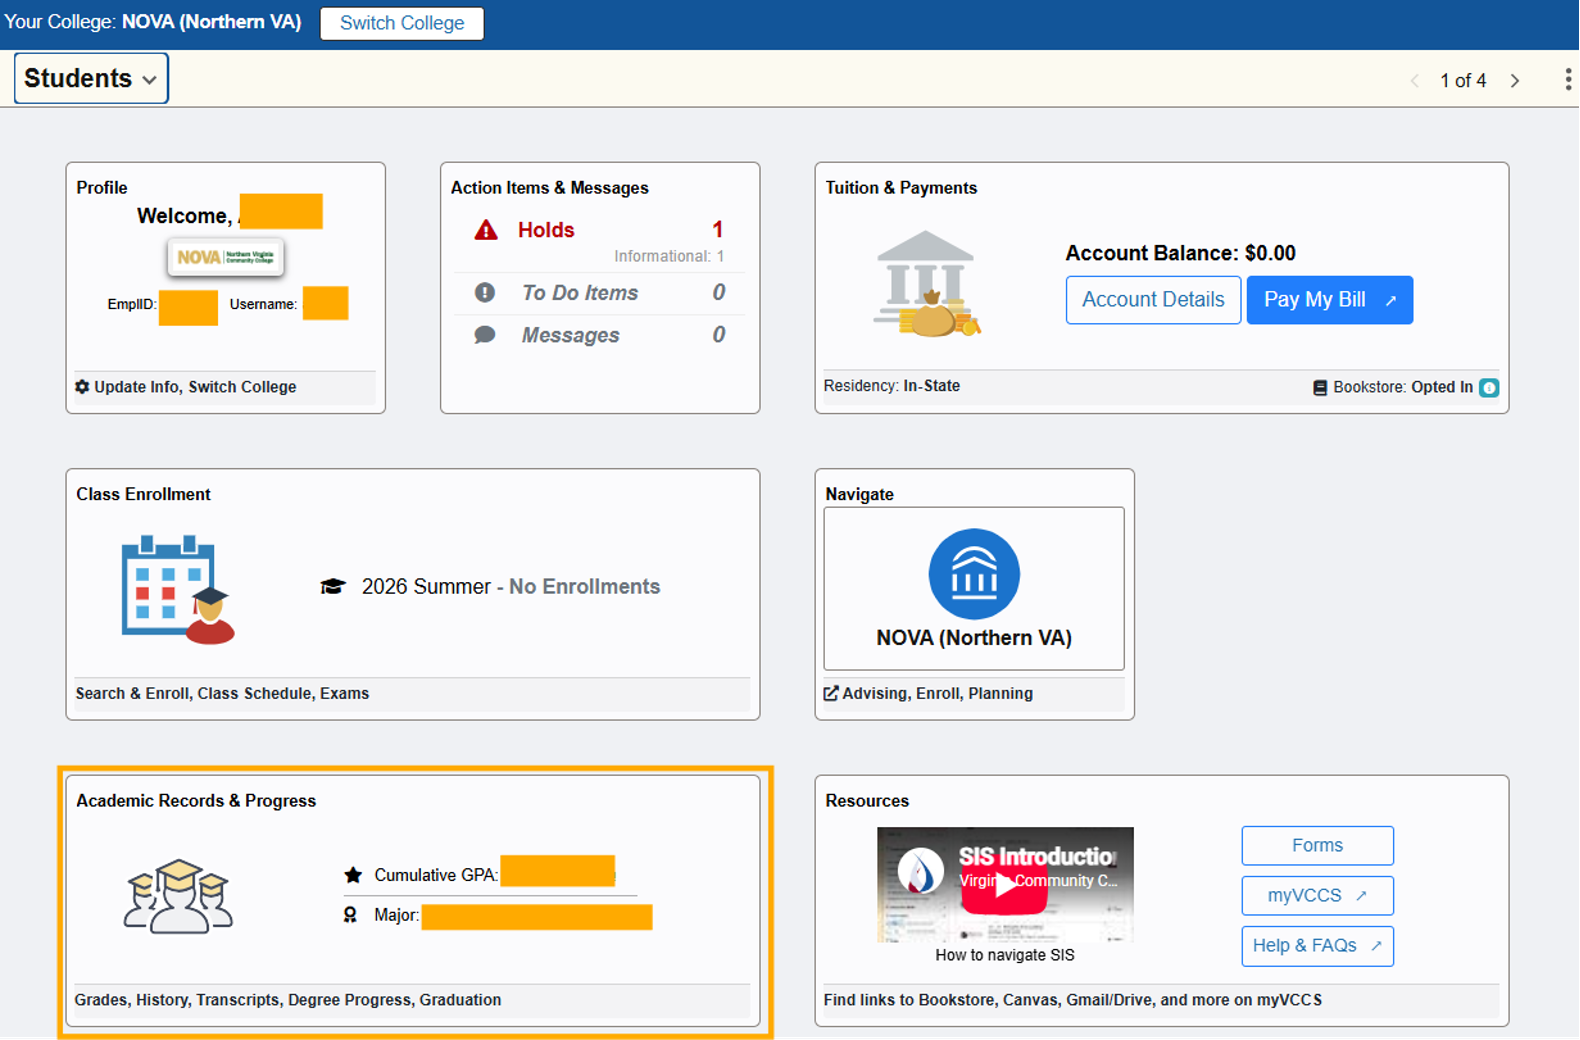1580x1040 pixels.
Task: Click the Account Balance: $0.00 text
Action: (x=1180, y=253)
